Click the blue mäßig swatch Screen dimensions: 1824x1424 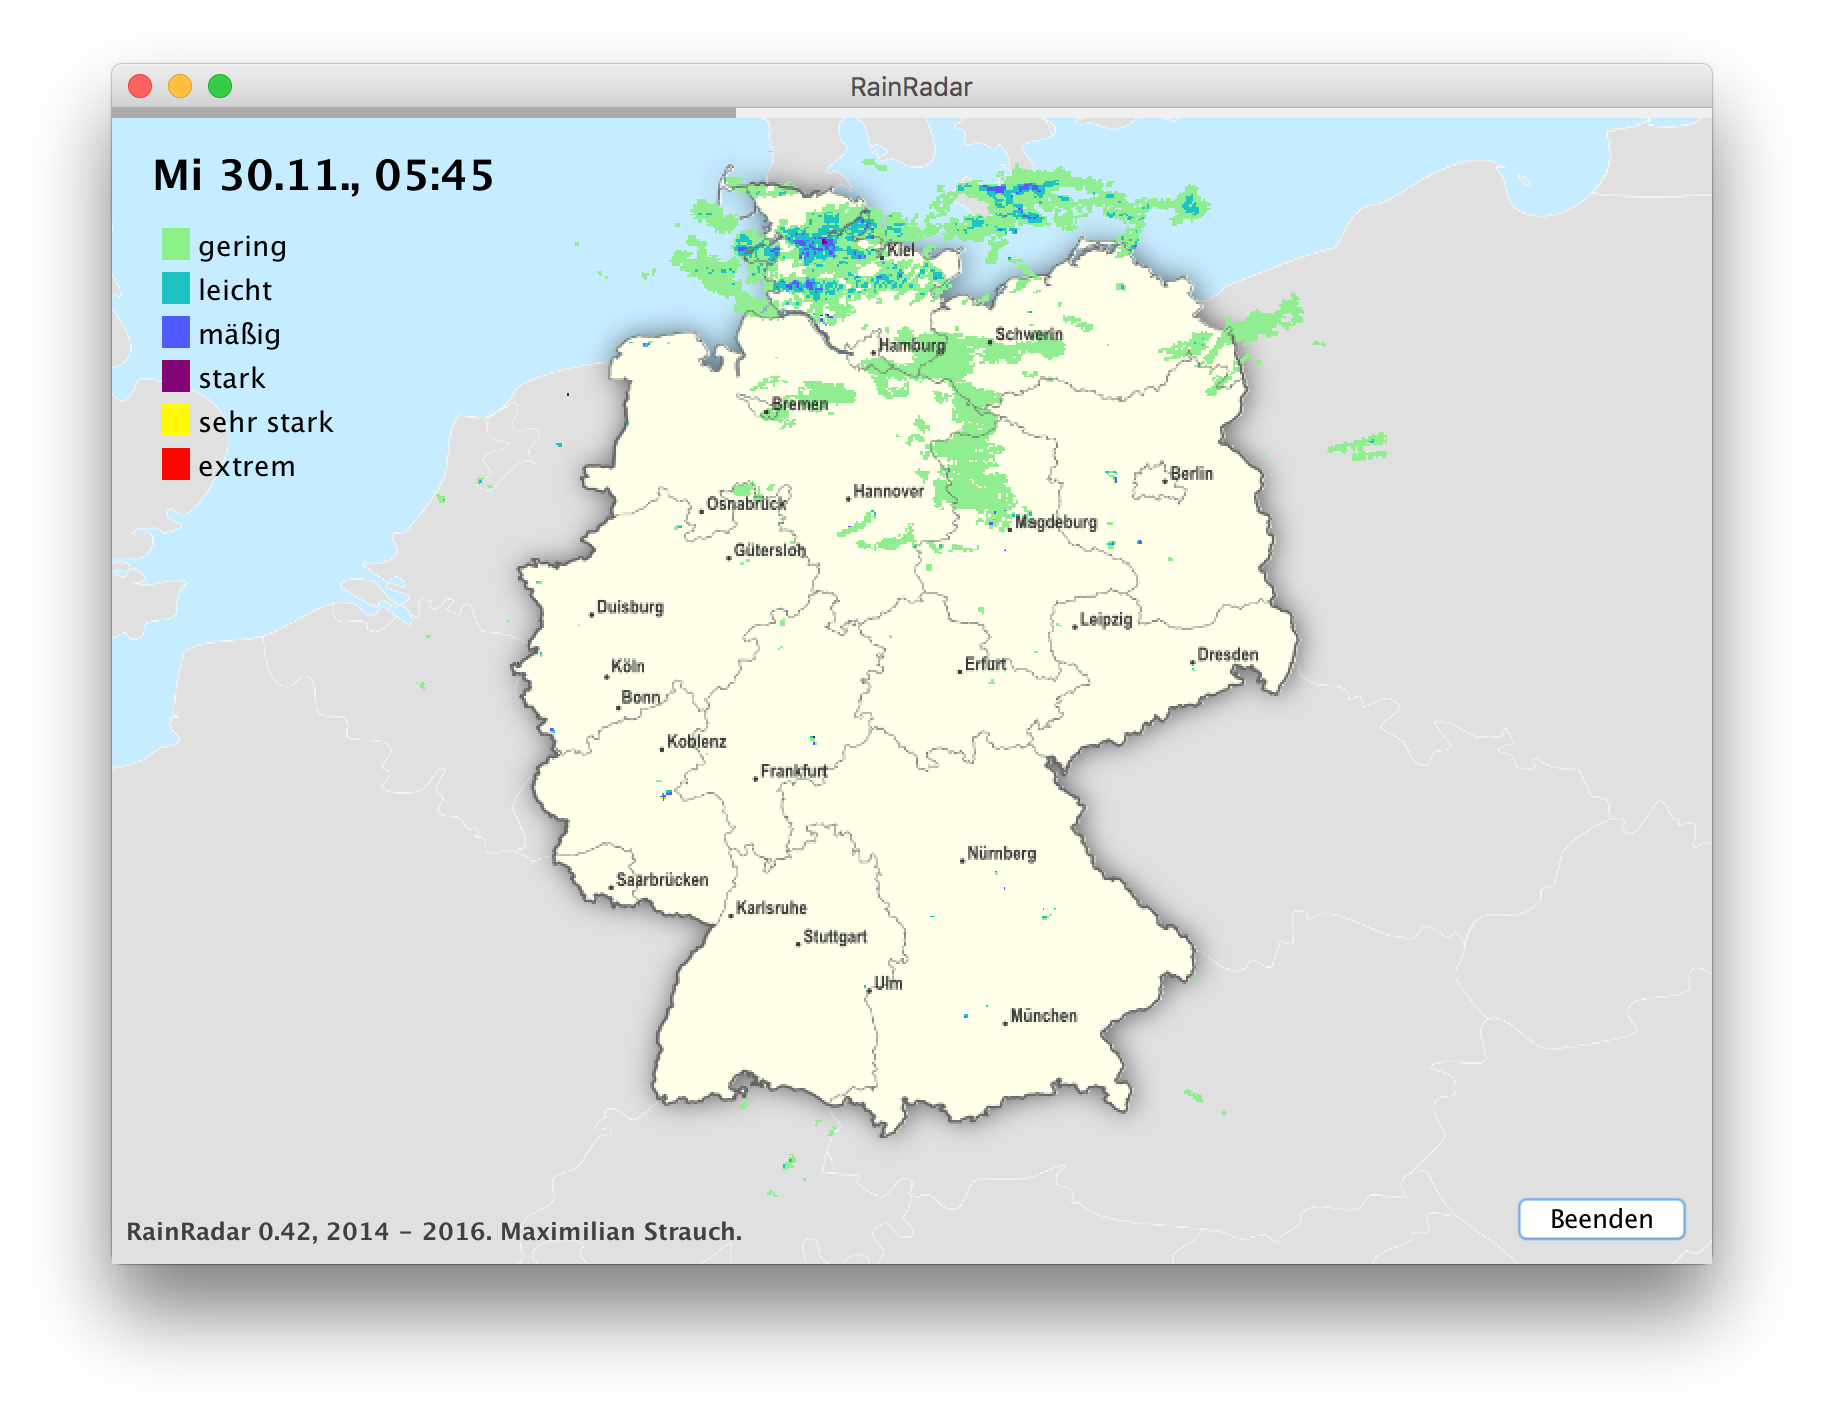click(176, 332)
